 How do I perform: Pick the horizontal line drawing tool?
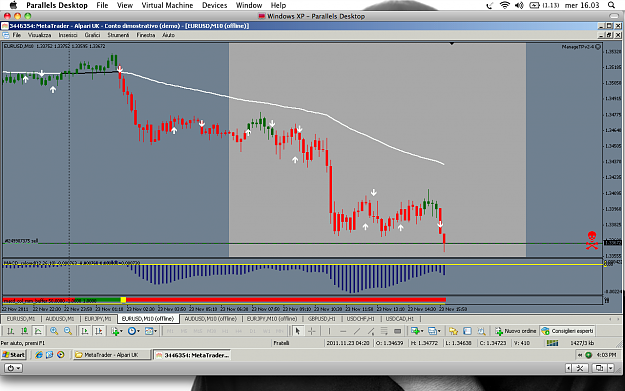point(343,331)
